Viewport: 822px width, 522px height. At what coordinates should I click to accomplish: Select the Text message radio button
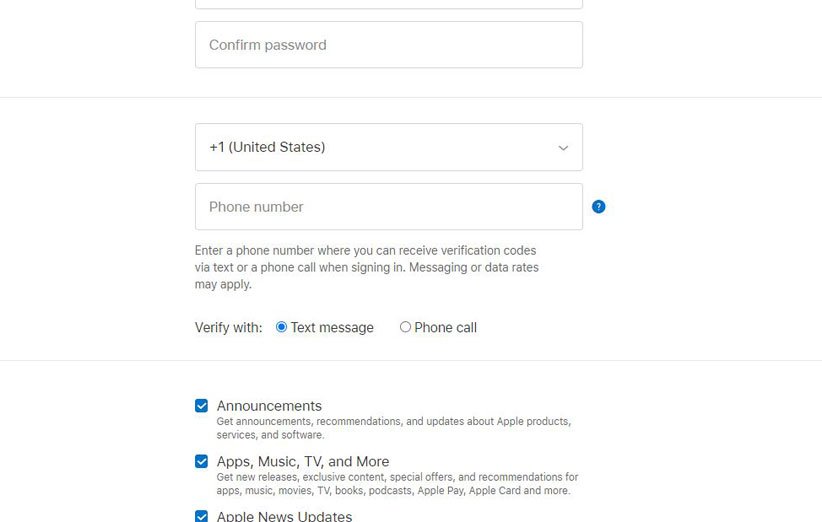point(281,327)
